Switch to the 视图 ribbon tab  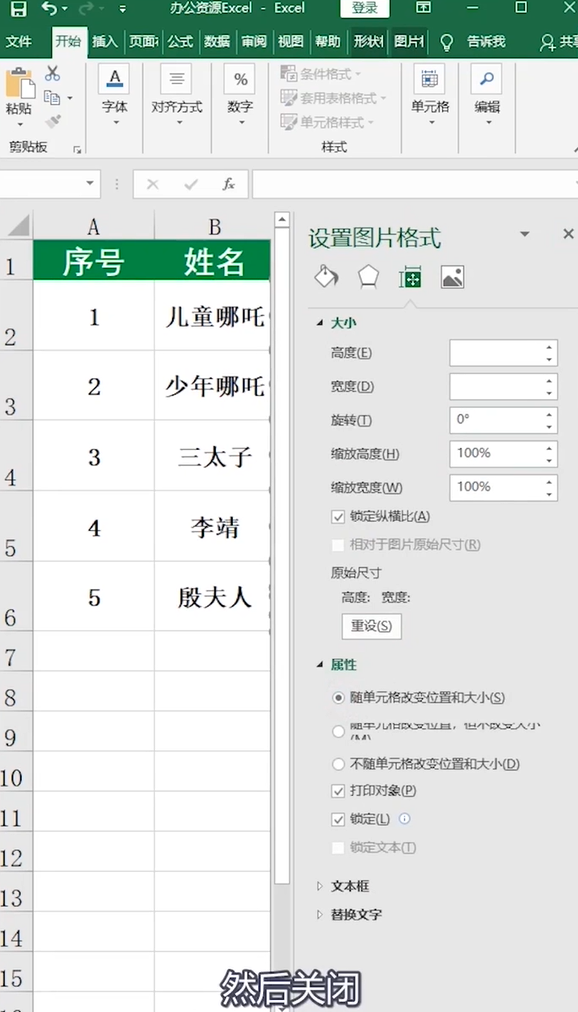pyautogui.click(x=291, y=42)
